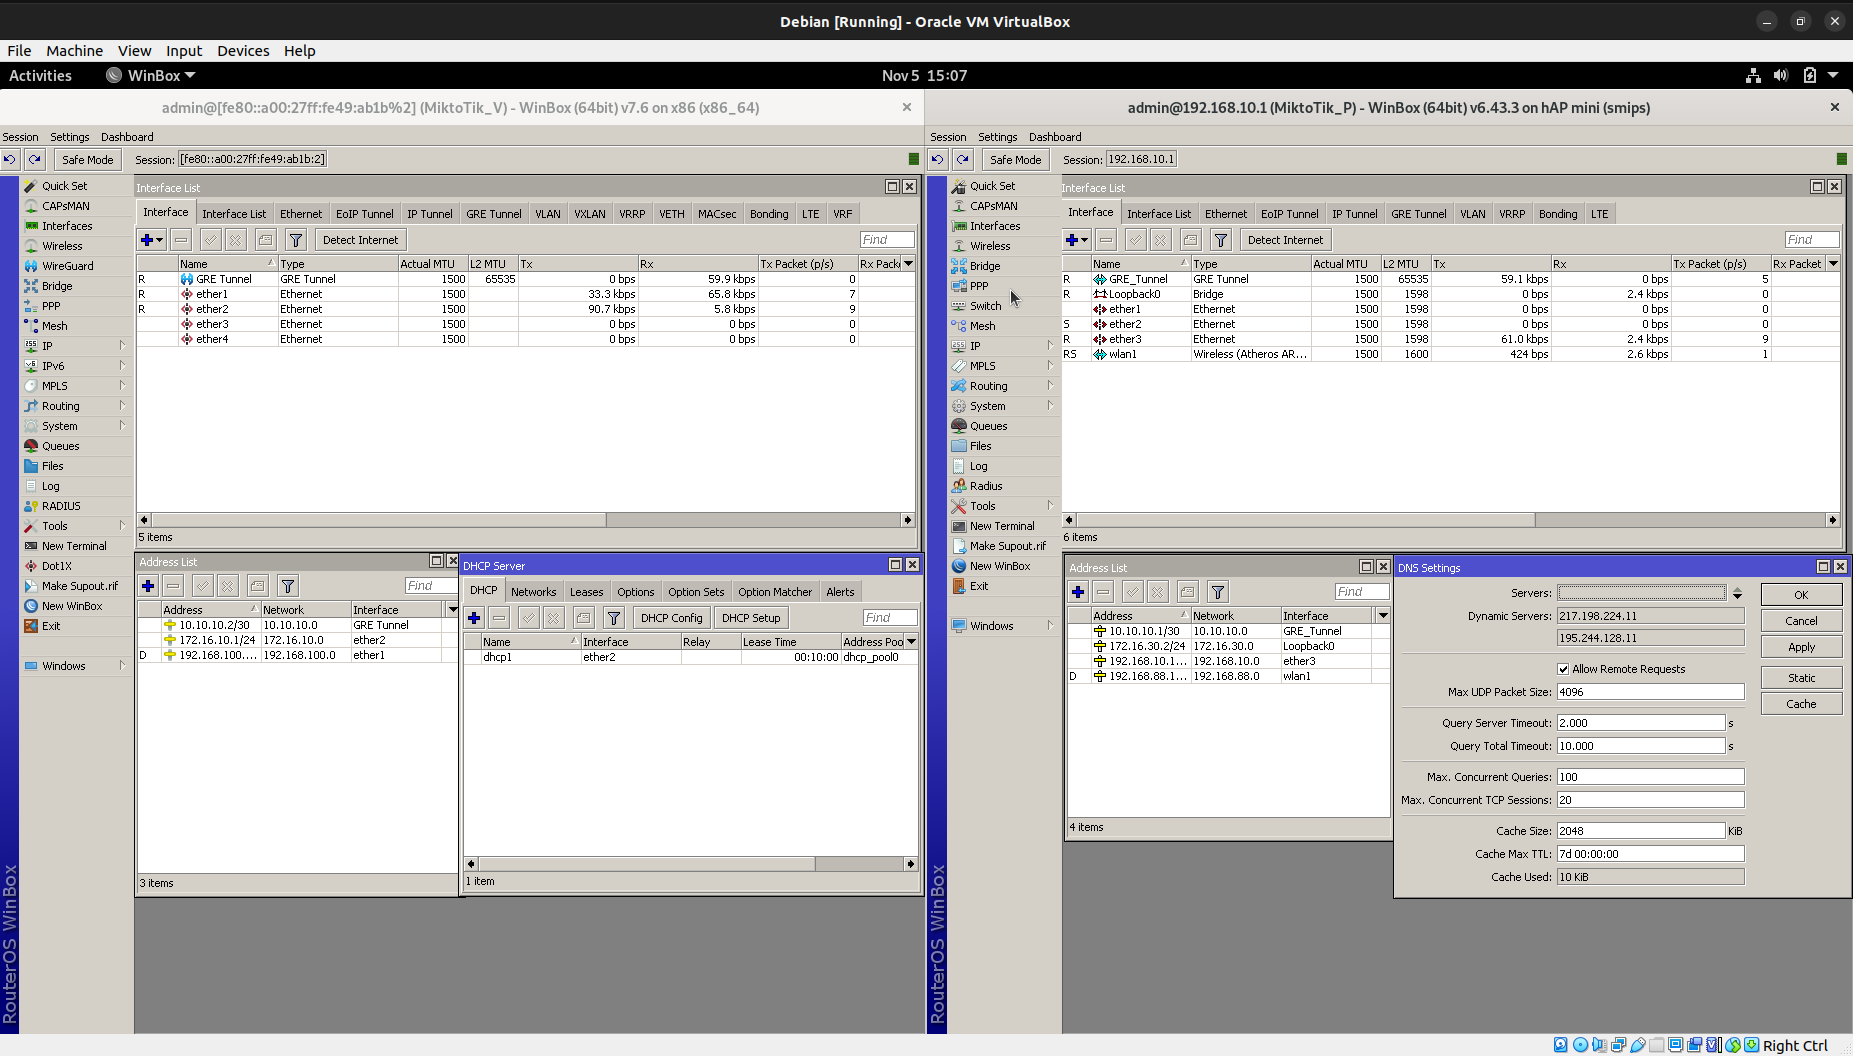Click the Max UDP Packet Size field
The image size is (1853, 1056).
1650,692
